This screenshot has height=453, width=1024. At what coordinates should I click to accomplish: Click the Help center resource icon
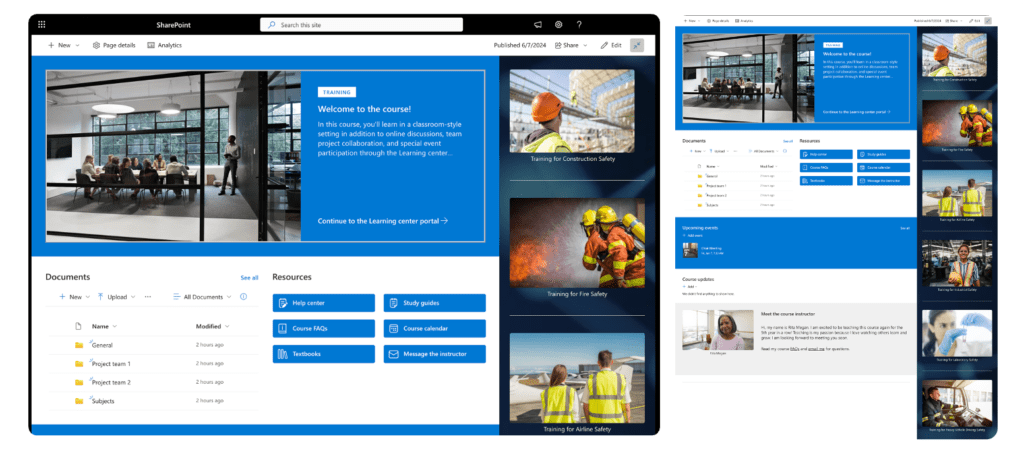[283, 303]
